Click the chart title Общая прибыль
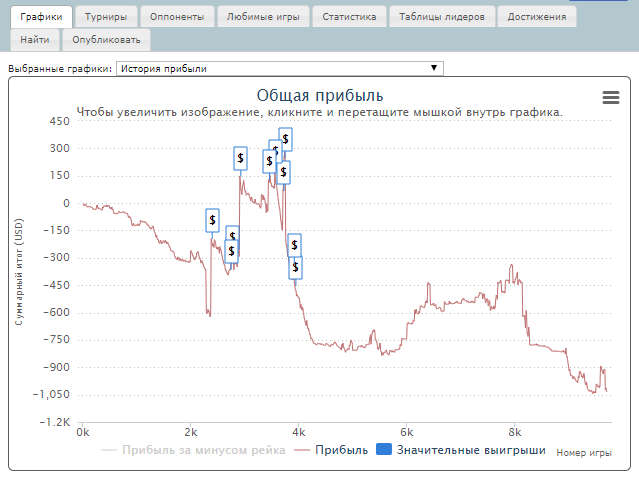 (x=320, y=95)
